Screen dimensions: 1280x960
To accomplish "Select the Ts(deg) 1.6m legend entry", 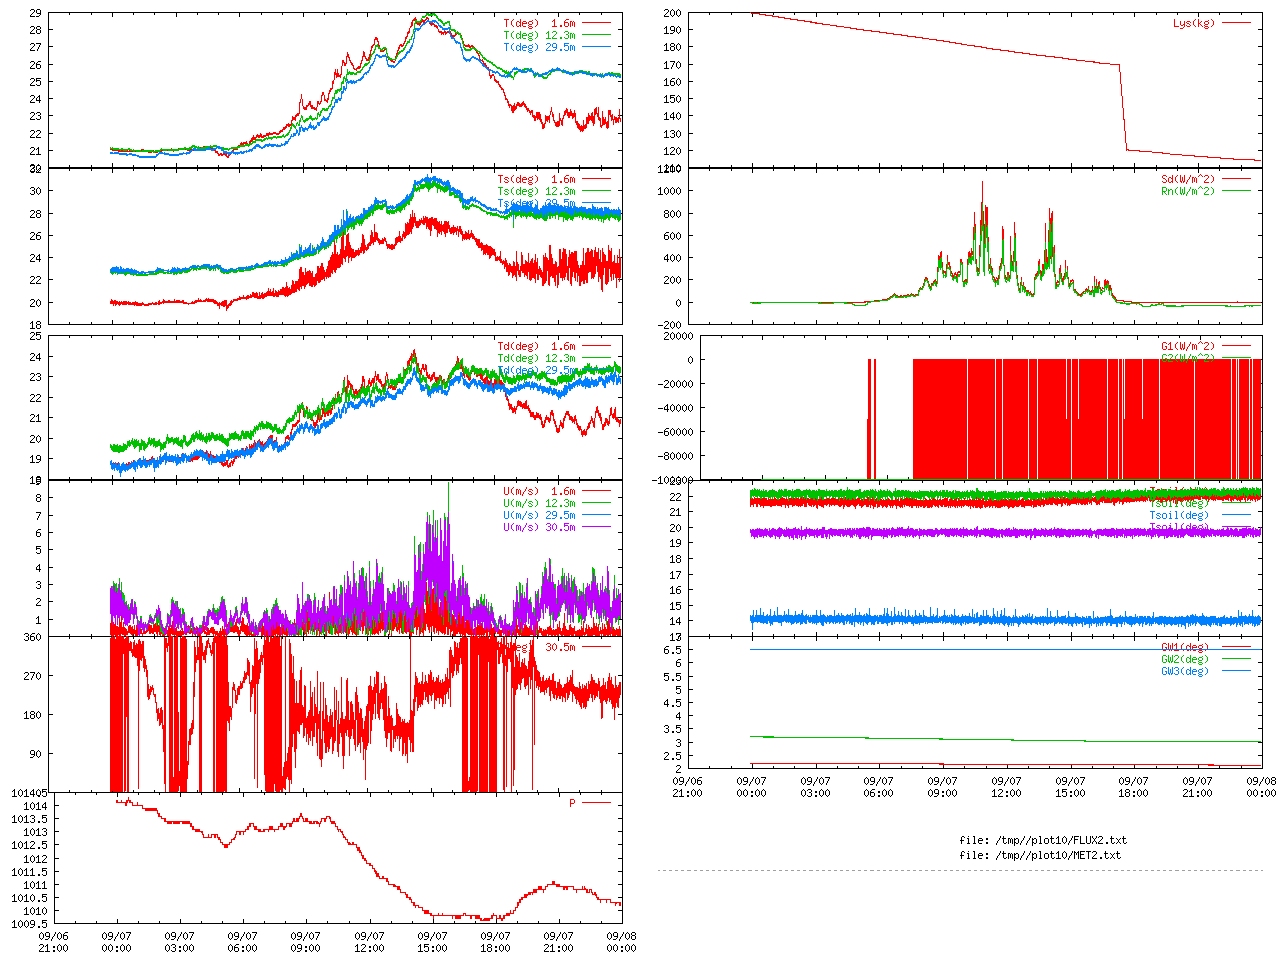I will click(x=537, y=179).
